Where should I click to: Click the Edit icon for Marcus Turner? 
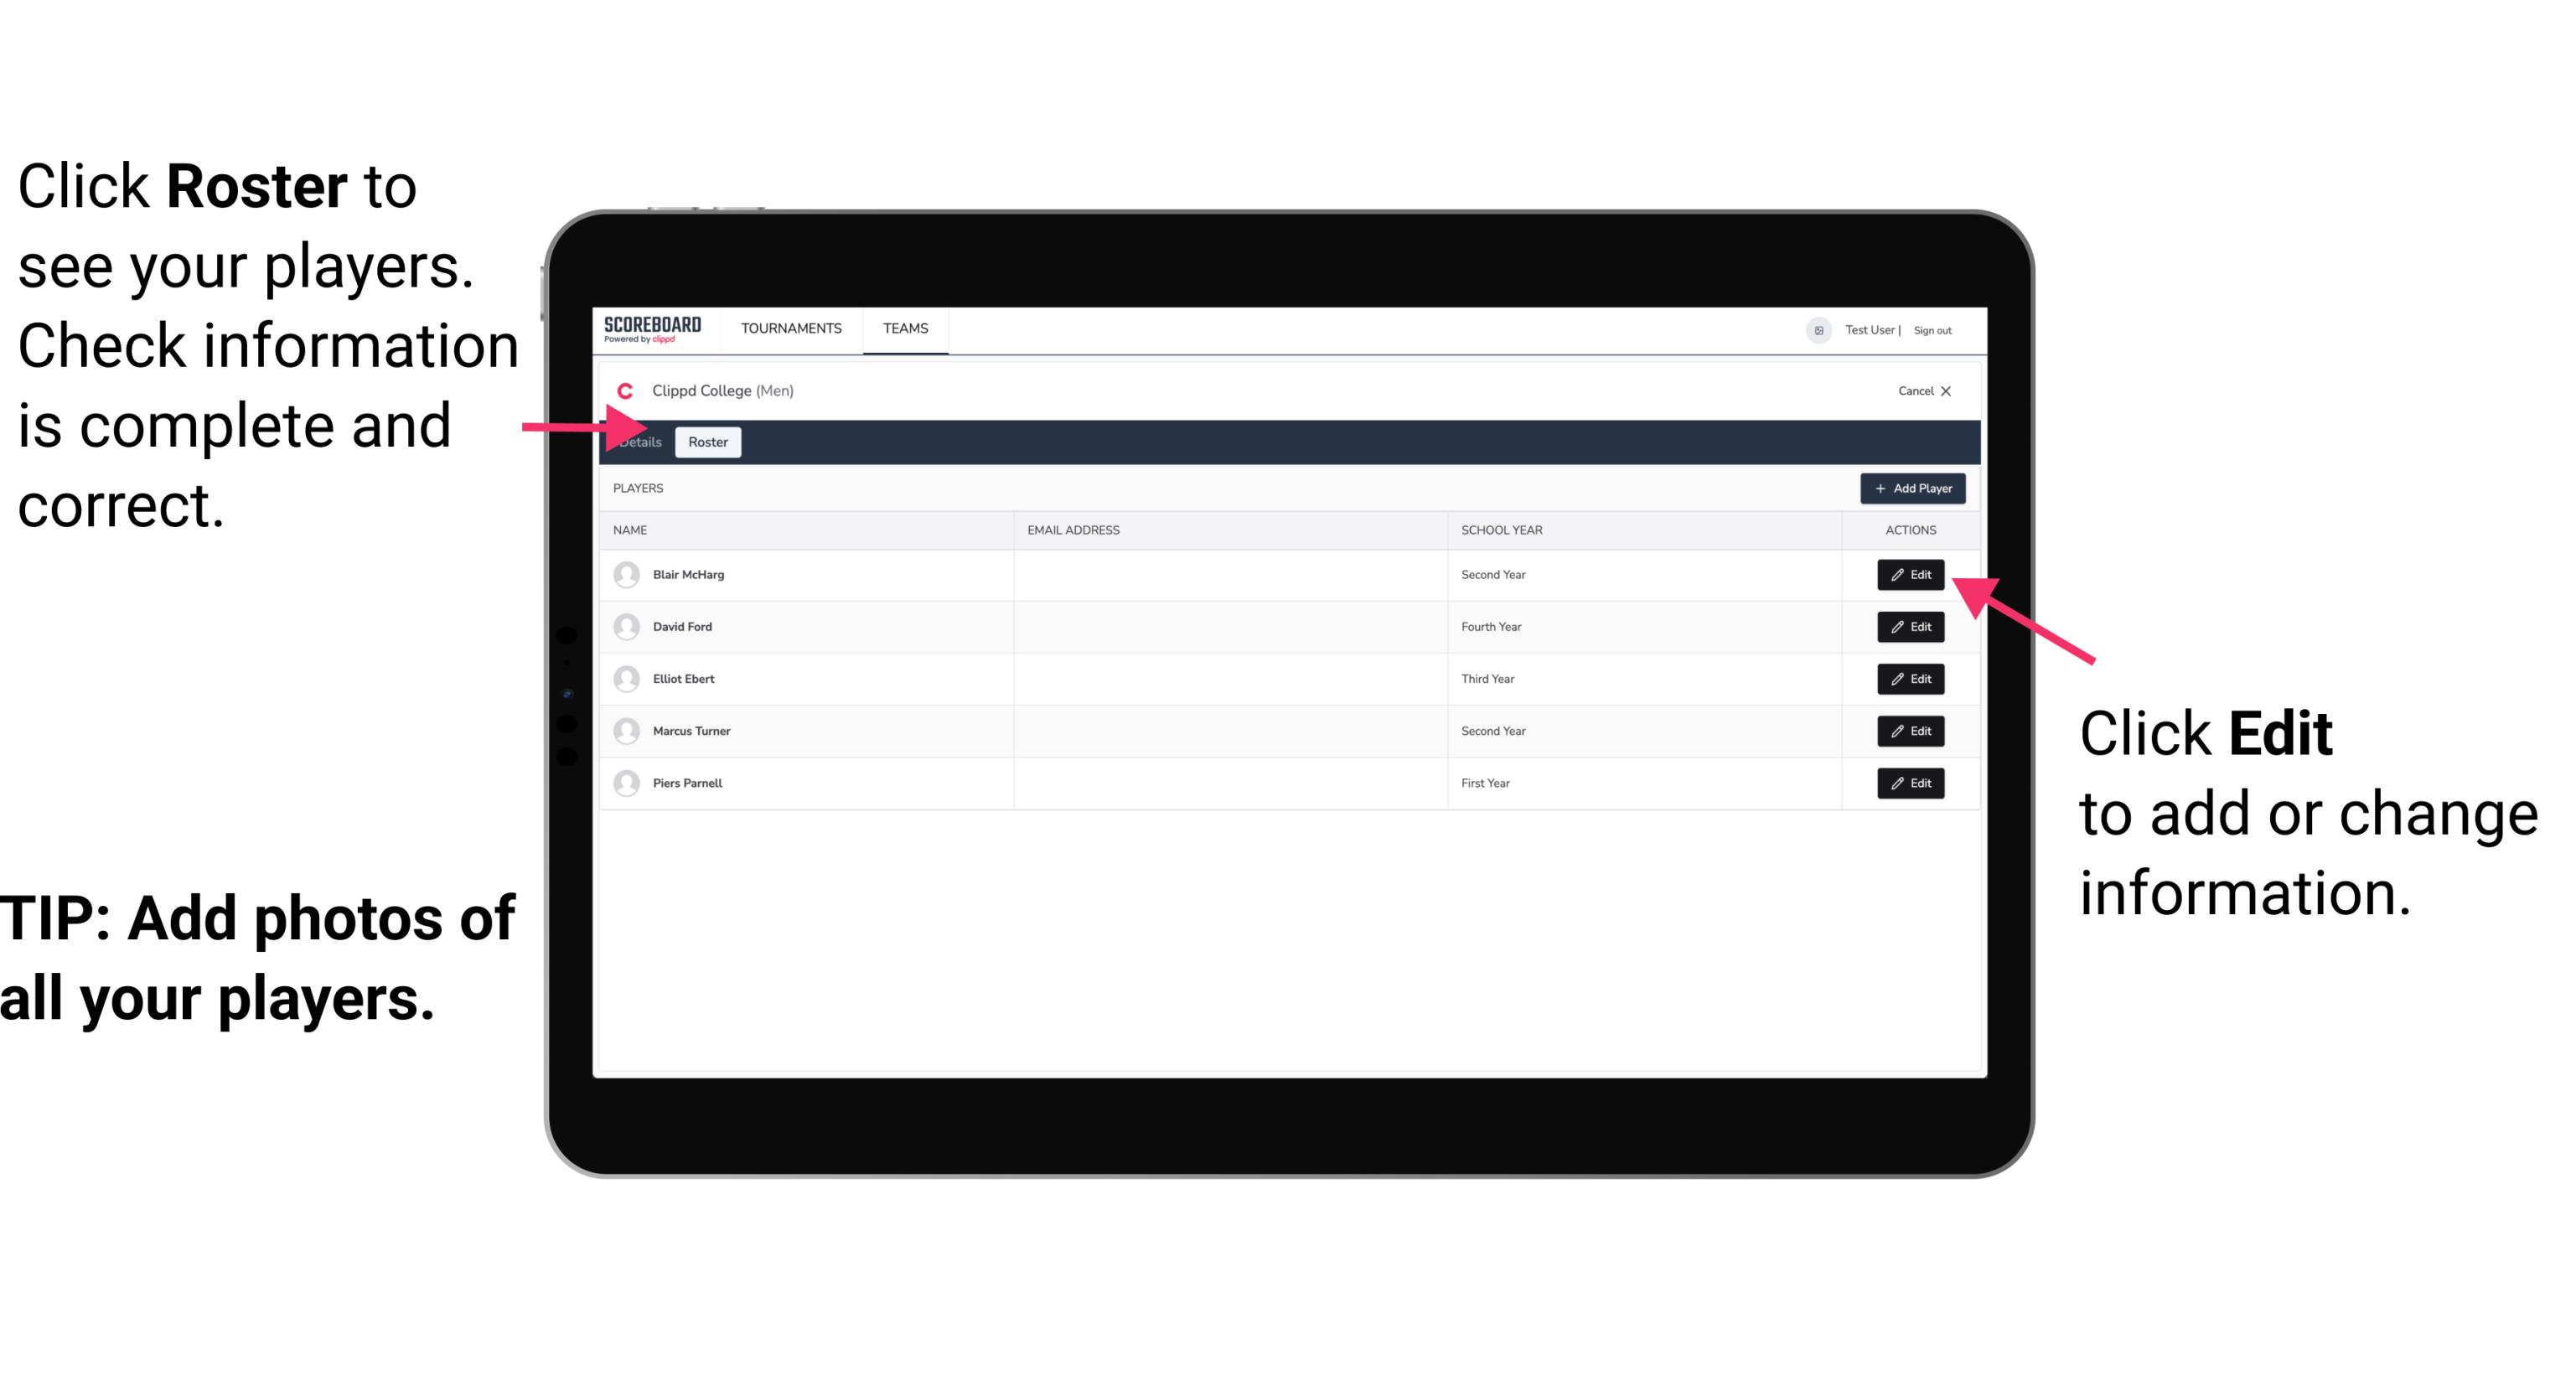(x=1909, y=731)
